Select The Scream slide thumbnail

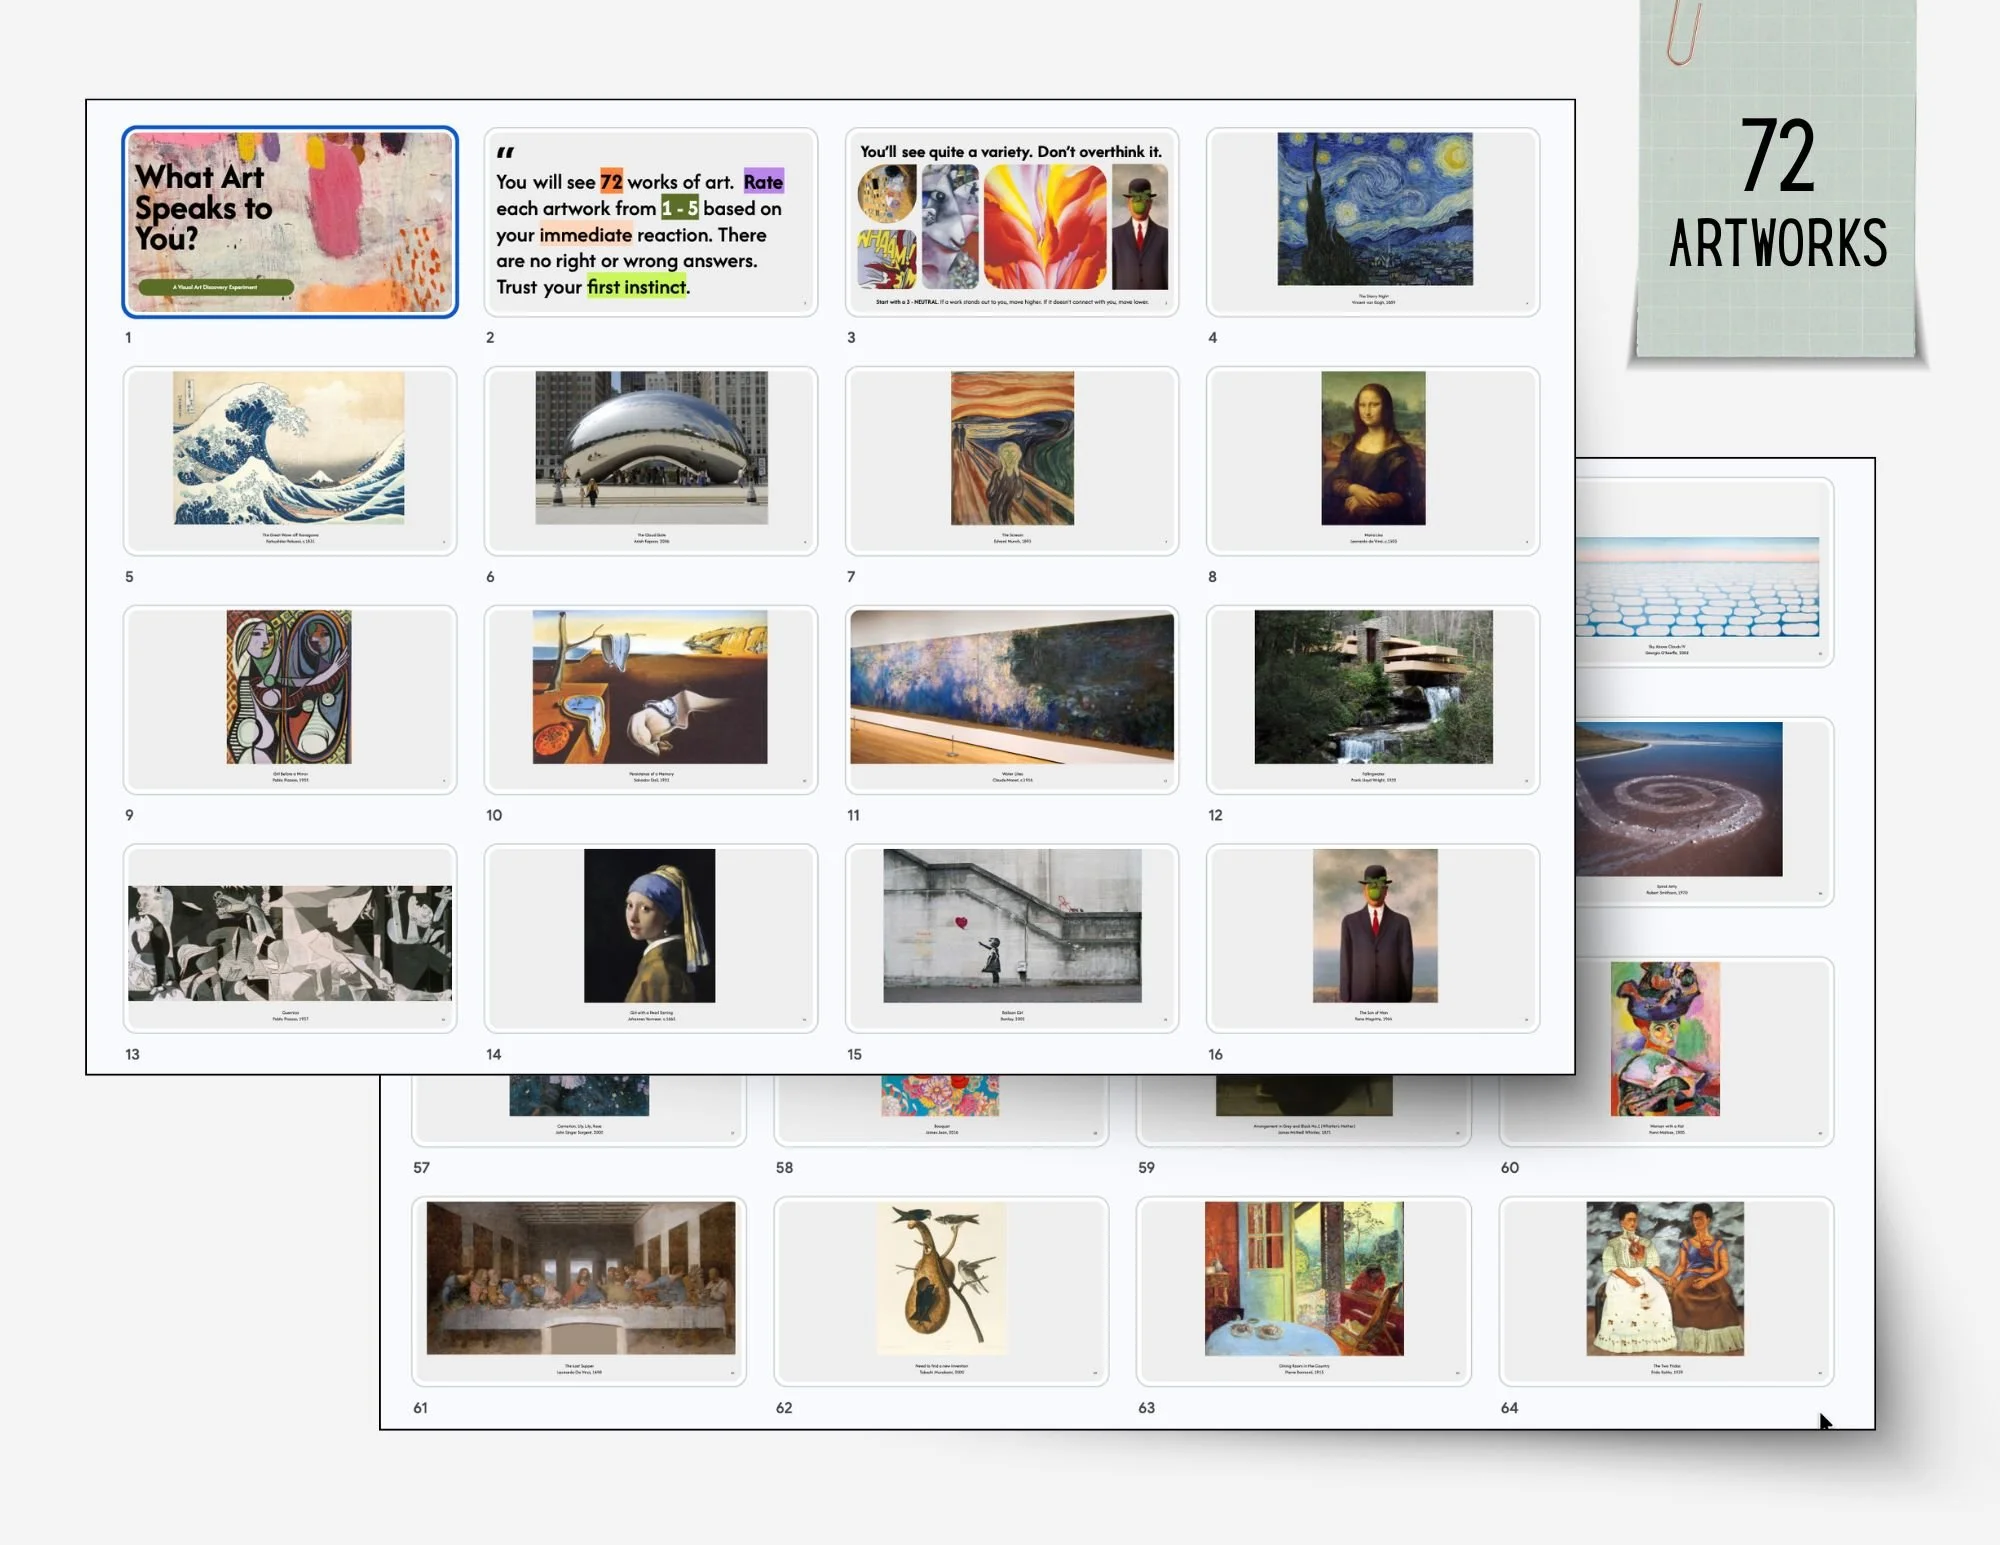click(1012, 461)
